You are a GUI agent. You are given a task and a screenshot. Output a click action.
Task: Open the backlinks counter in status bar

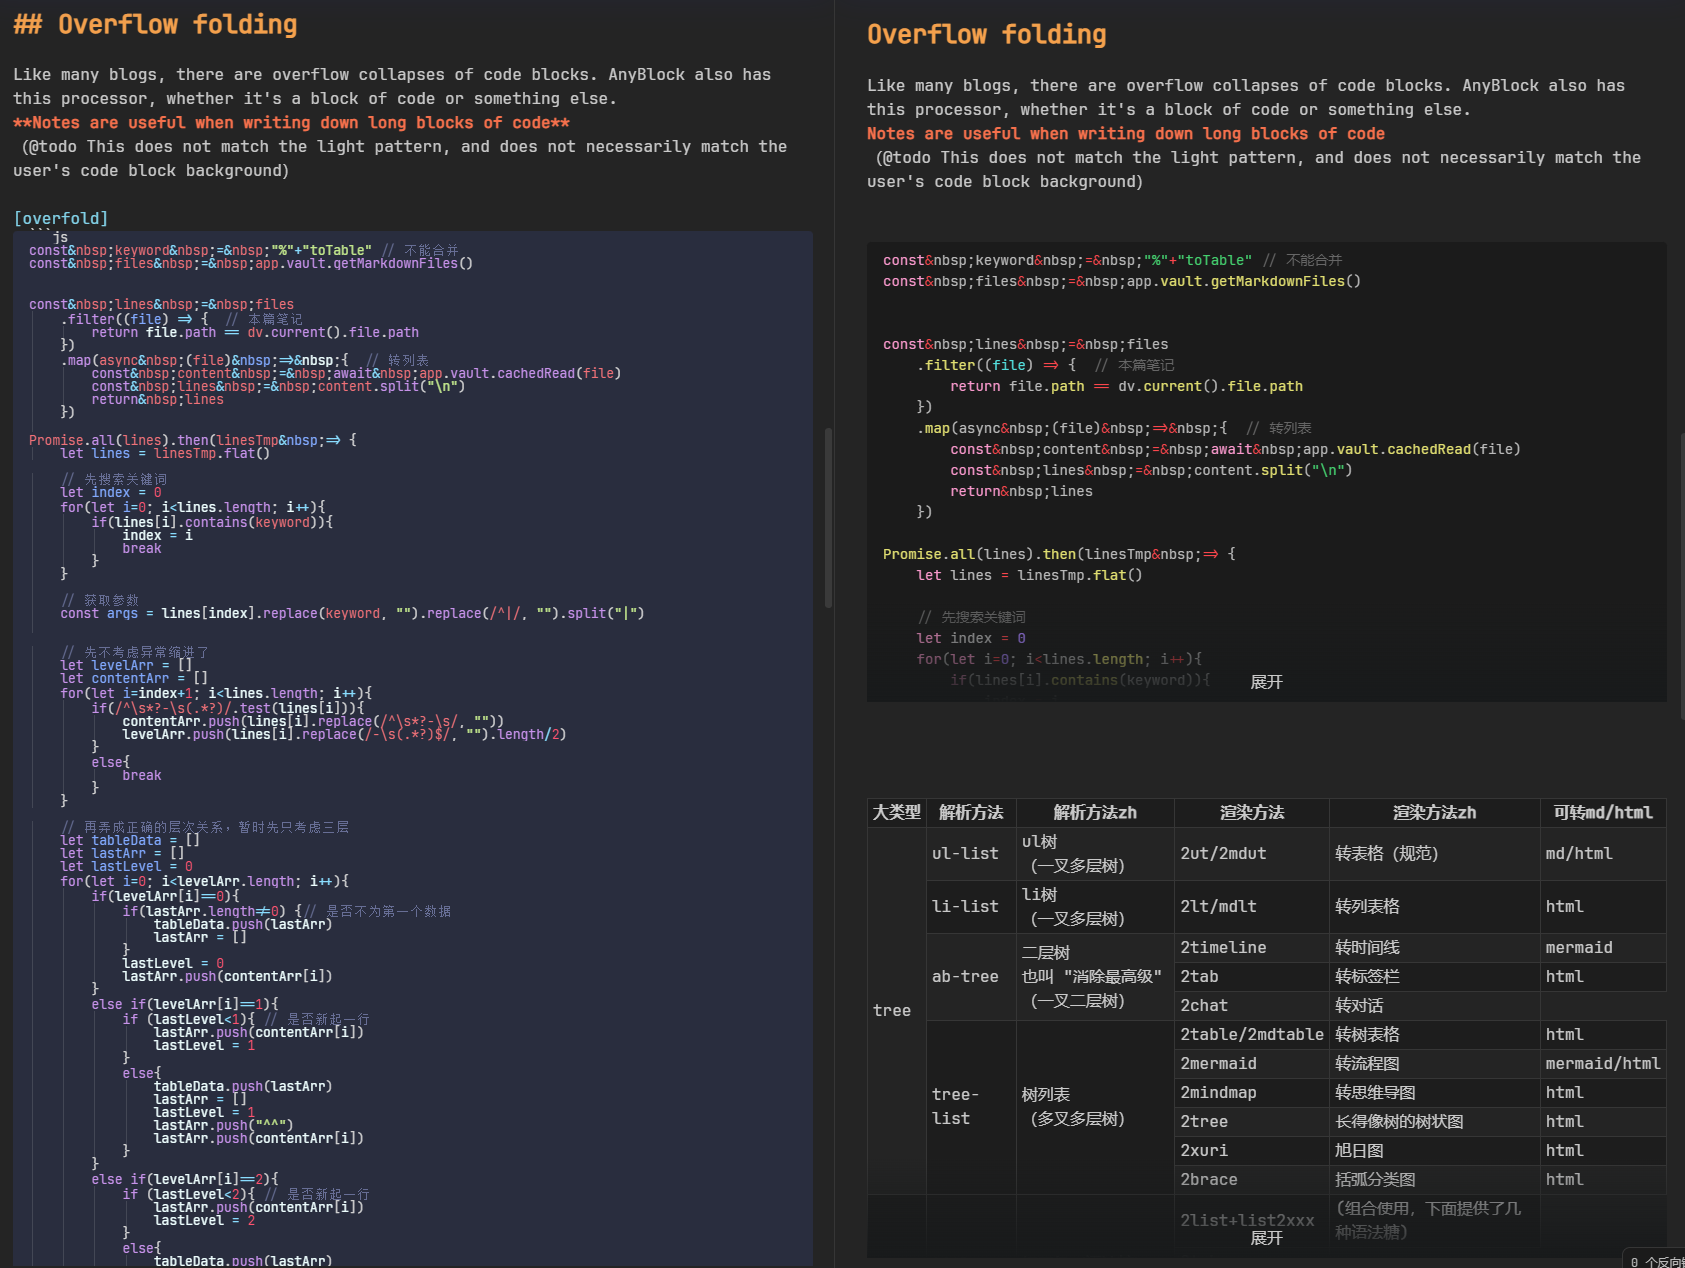1655,1261
